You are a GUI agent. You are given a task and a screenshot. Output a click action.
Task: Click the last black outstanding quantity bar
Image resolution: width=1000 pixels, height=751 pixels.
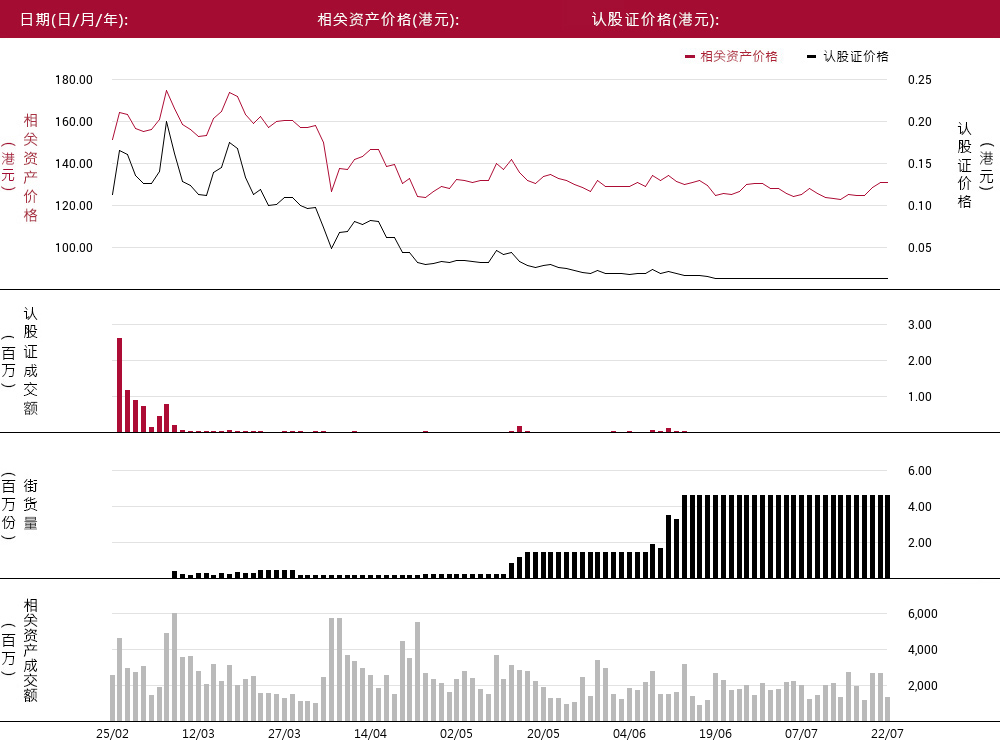(x=888, y=536)
